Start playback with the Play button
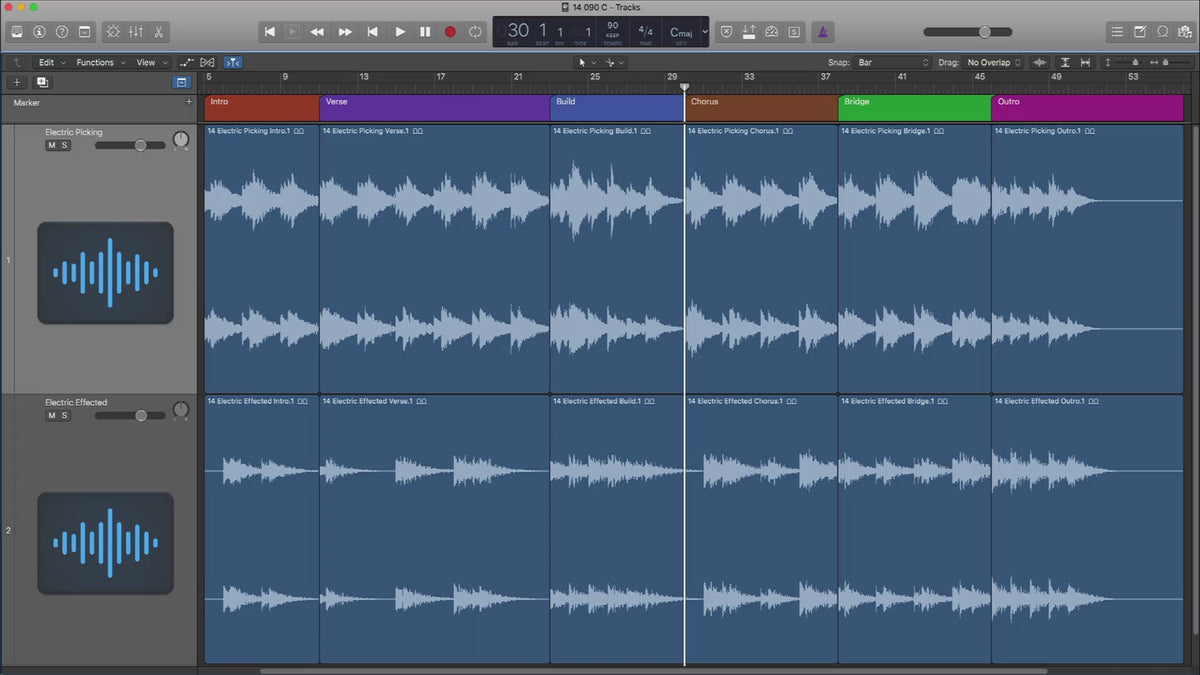 click(400, 32)
